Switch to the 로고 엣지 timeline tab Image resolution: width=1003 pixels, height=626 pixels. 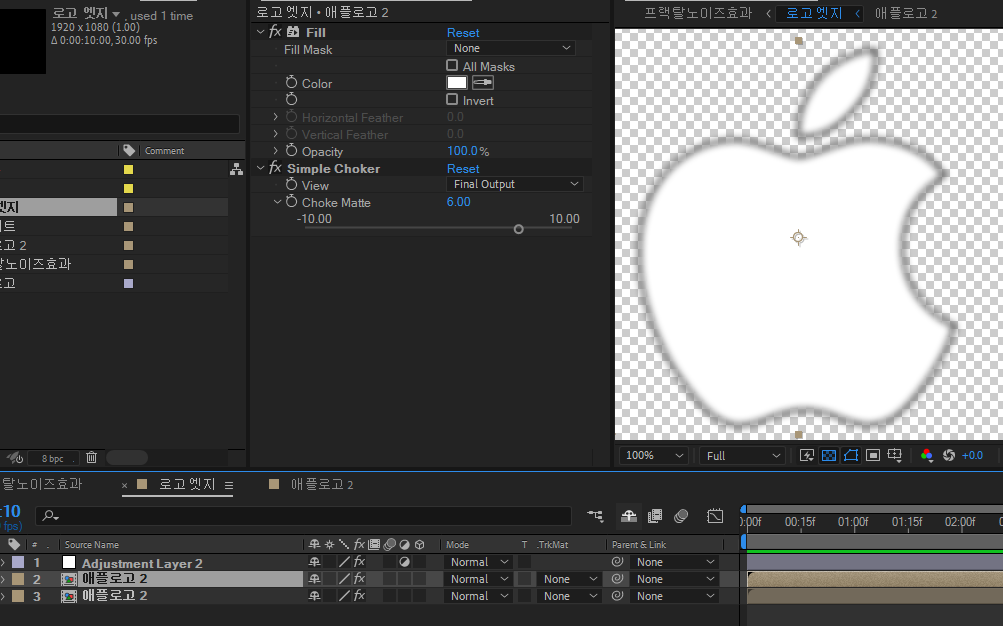187,484
